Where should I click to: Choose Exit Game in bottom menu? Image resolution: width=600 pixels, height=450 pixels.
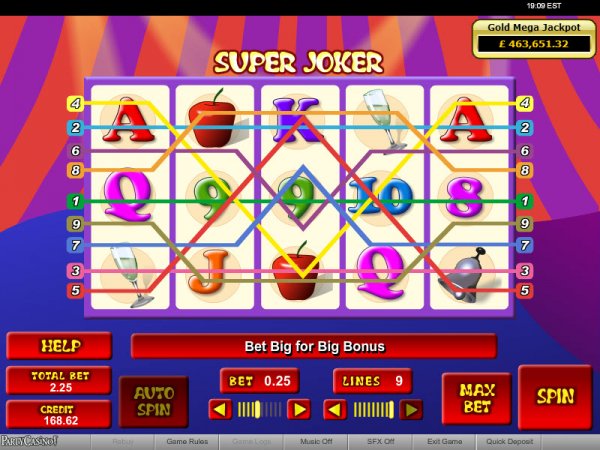(x=444, y=442)
